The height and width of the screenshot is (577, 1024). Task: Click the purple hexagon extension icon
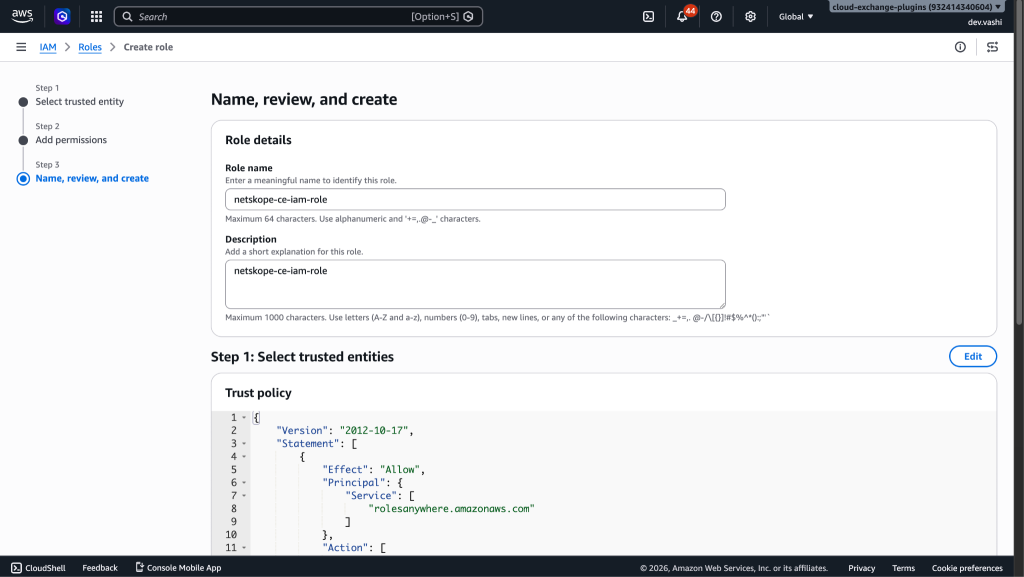(62, 16)
